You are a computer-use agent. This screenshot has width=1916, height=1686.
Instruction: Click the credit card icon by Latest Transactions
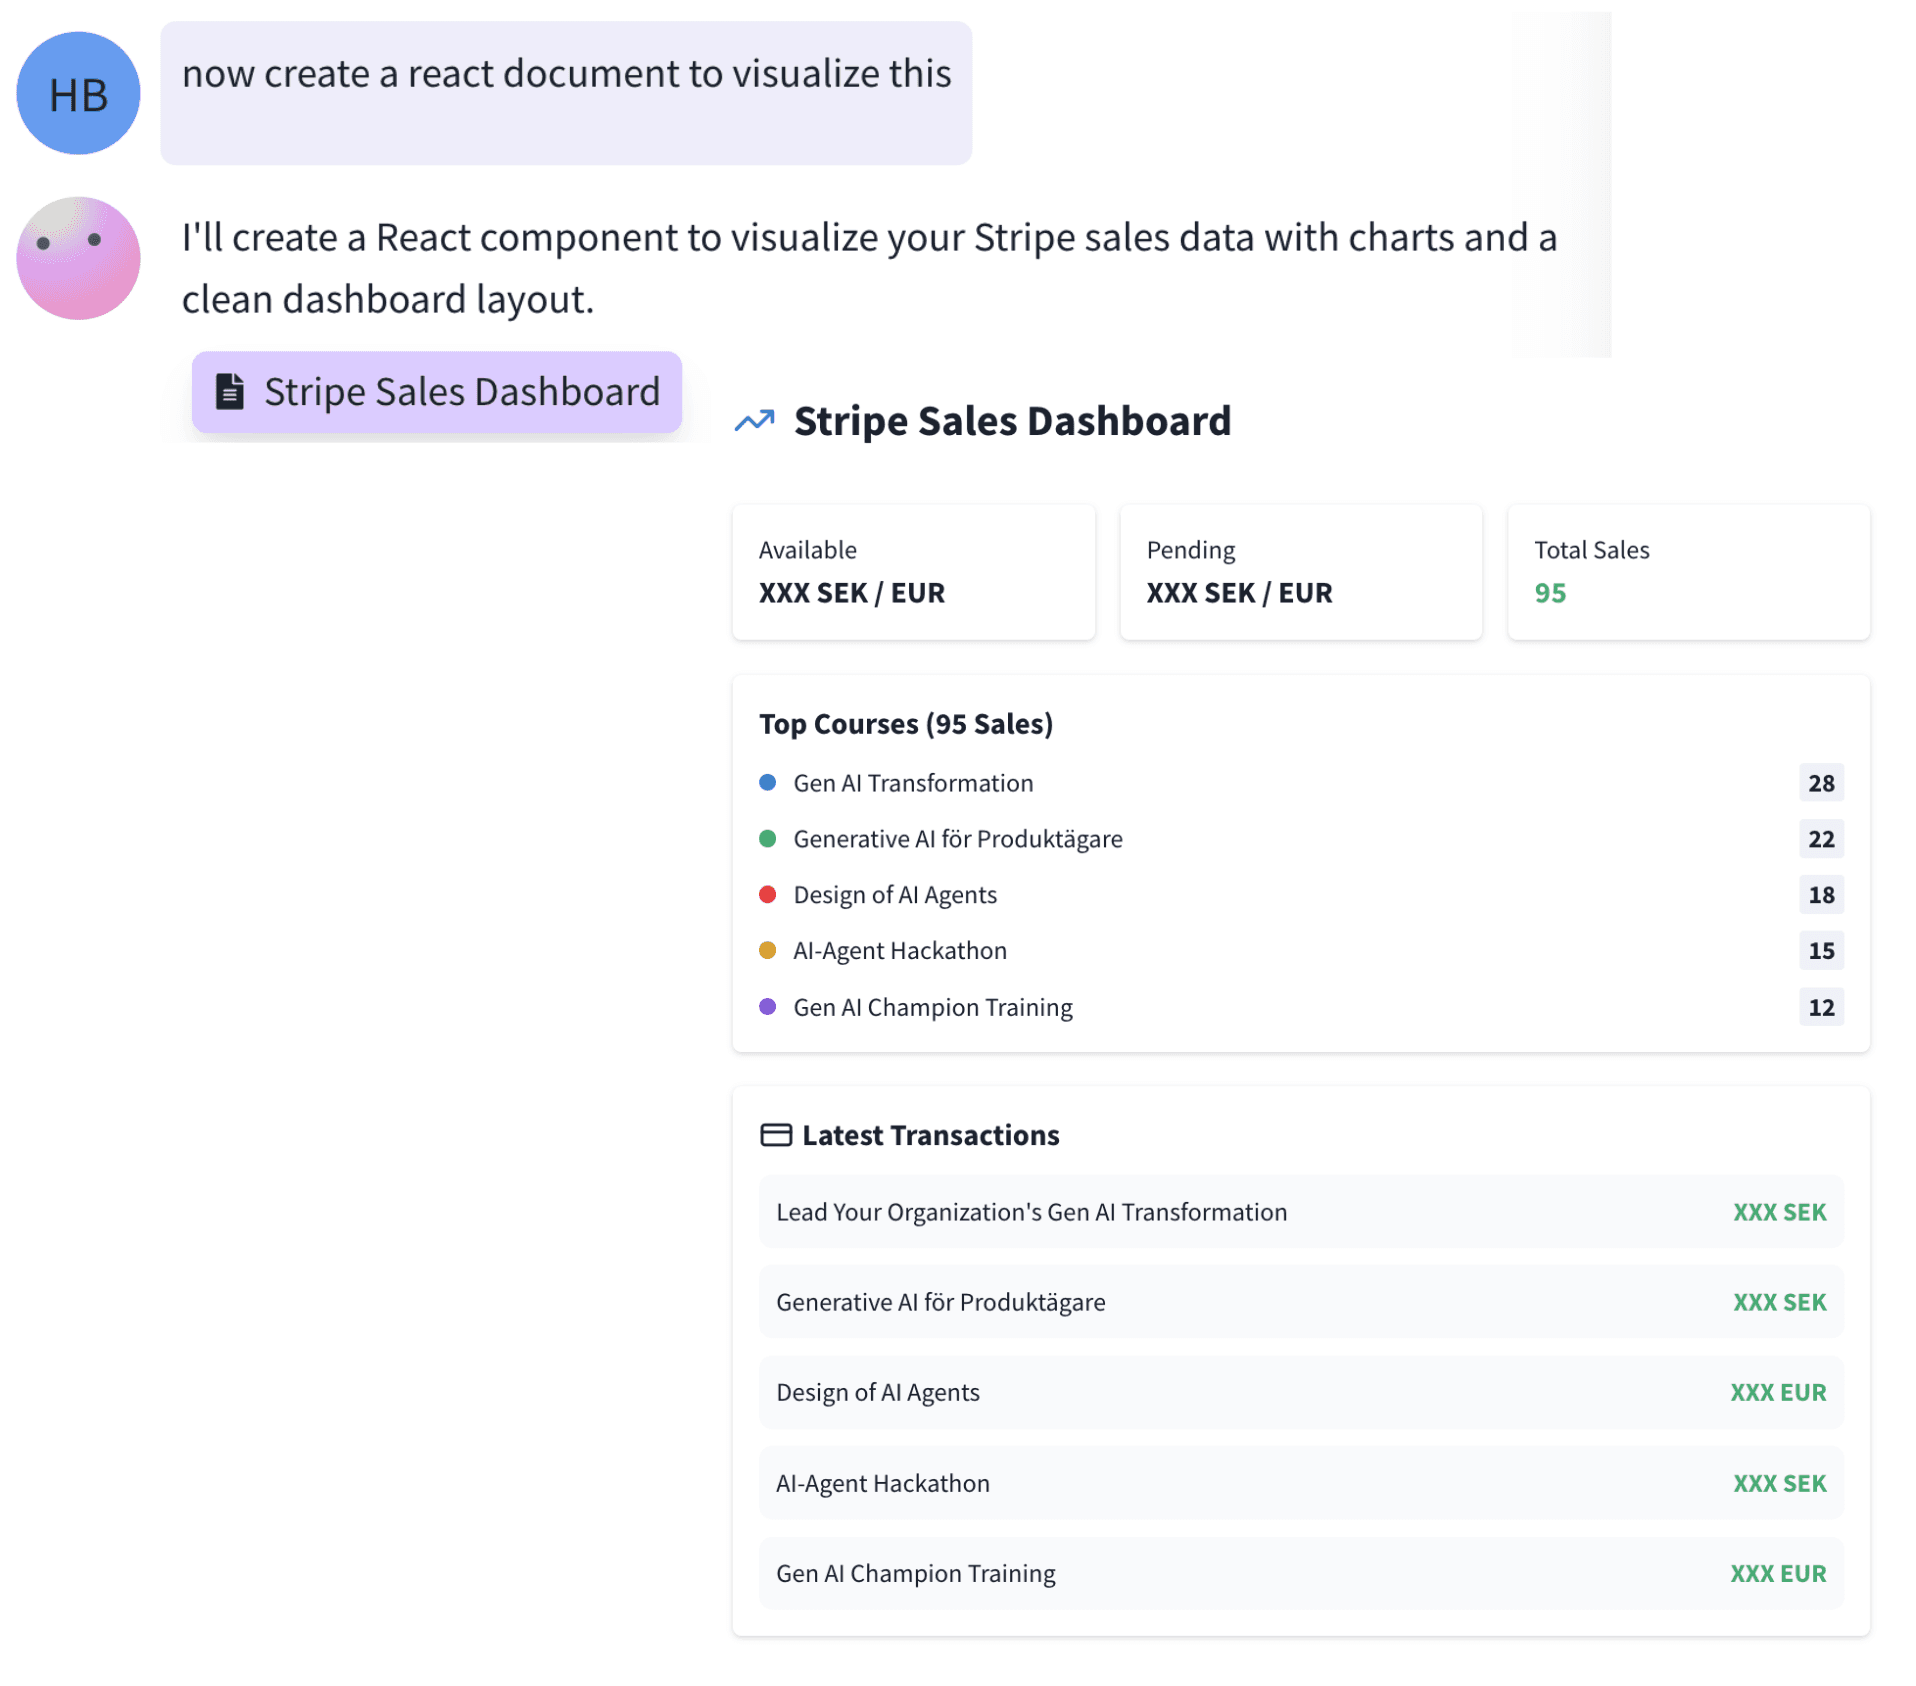(x=775, y=1134)
